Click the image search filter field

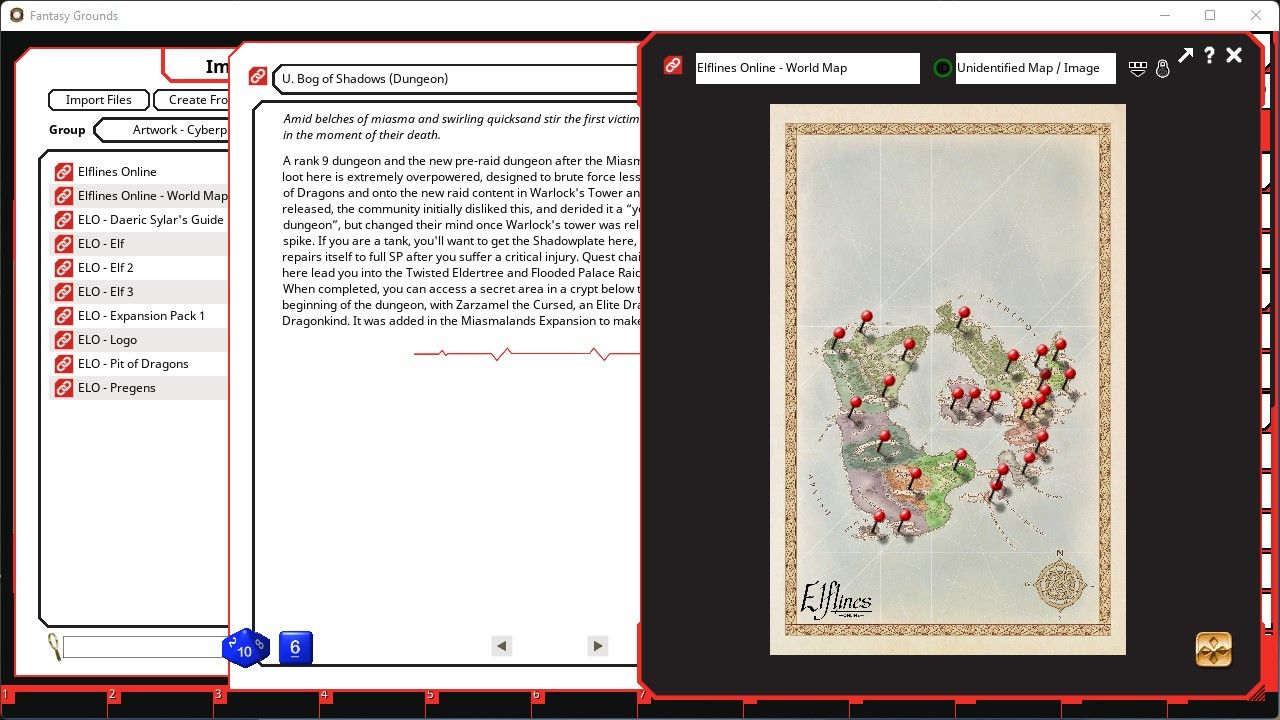click(145, 648)
